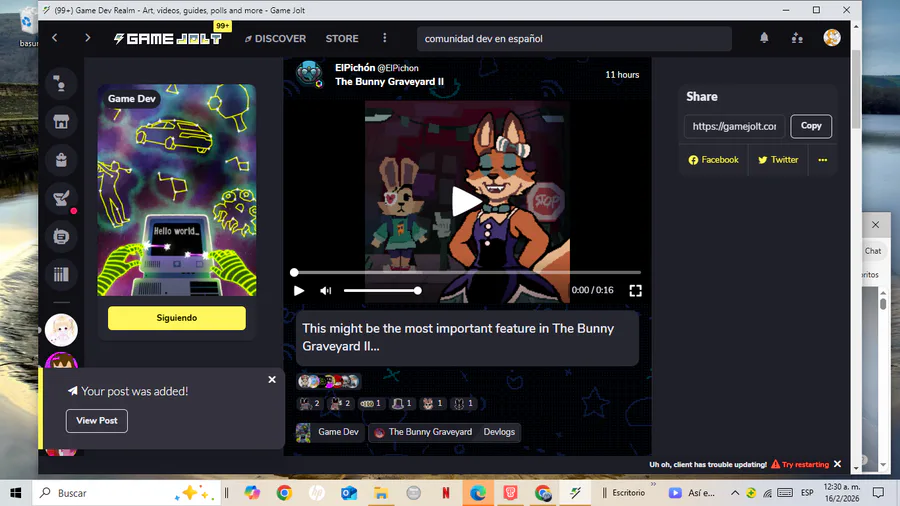Click the hat reaction sticker with count 1
The image size is (900, 506).
click(x=402, y=404)
